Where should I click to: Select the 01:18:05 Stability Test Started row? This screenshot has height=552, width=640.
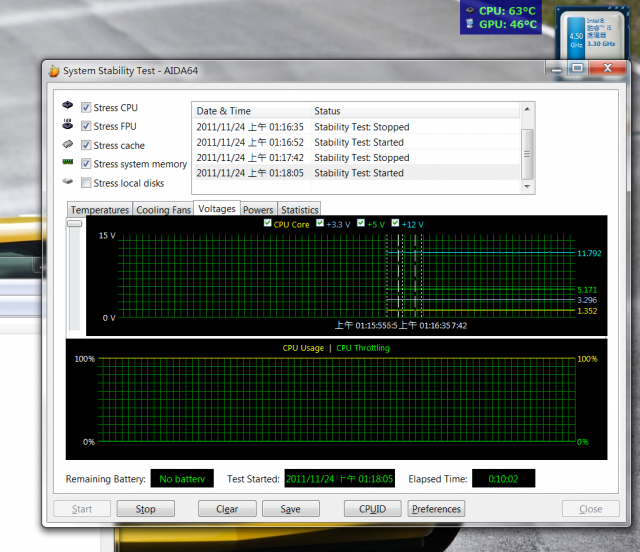[x=356, y=173]
